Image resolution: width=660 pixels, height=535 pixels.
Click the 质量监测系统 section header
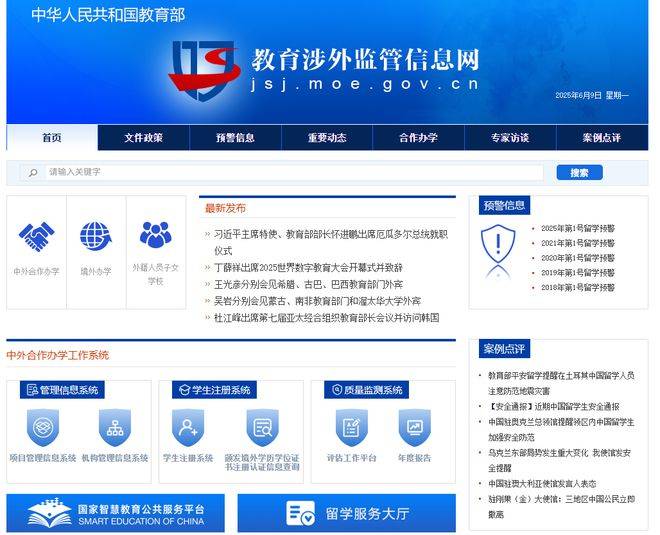coord(367,390)
